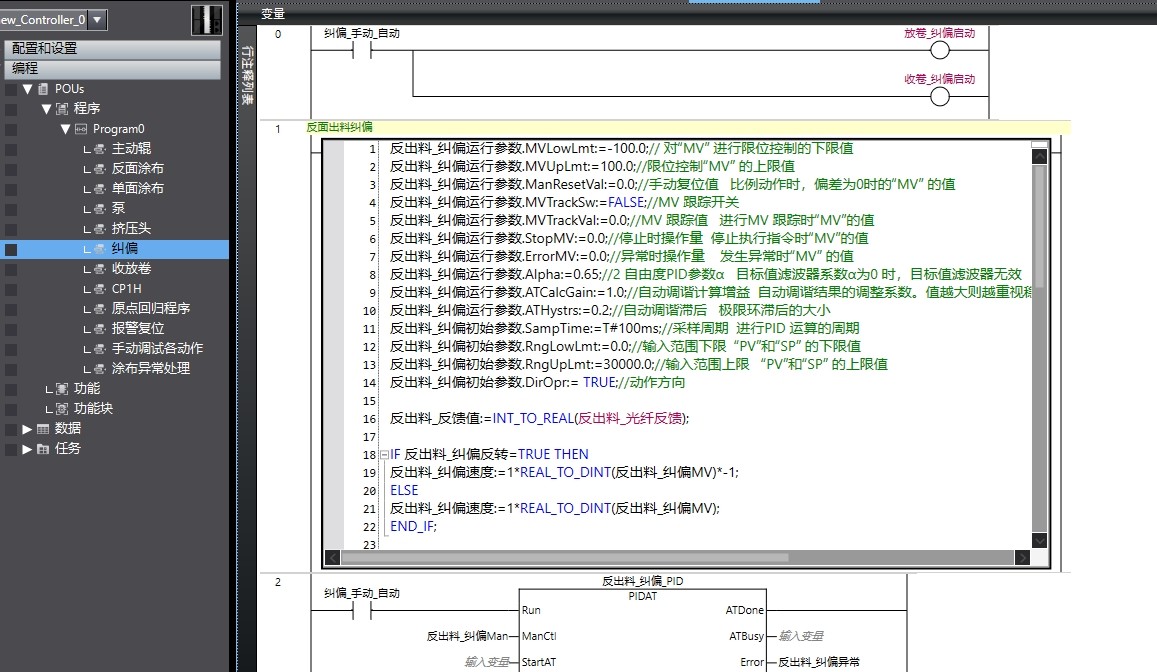1157x672 pixels.
Task: Select the 主动辊 section
Action: [x=131, y=148]
